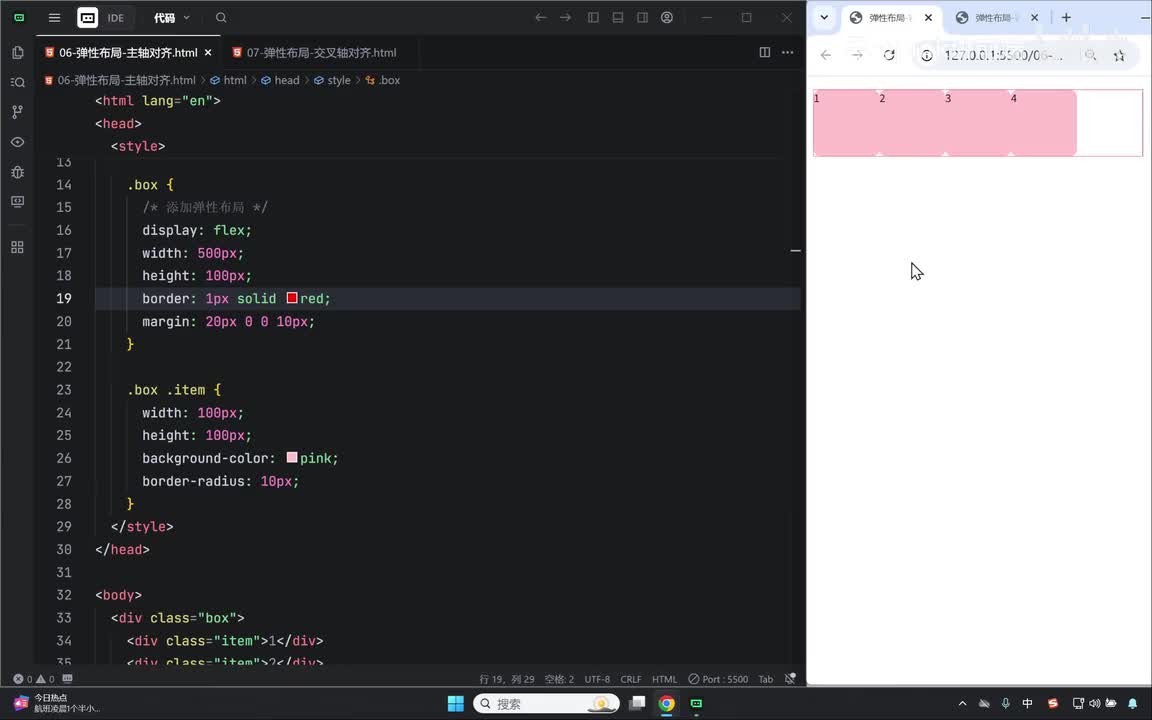Screen dimensions: 1152x720
Task: Open the Source Control view
Action: click(x=18, y=112)
